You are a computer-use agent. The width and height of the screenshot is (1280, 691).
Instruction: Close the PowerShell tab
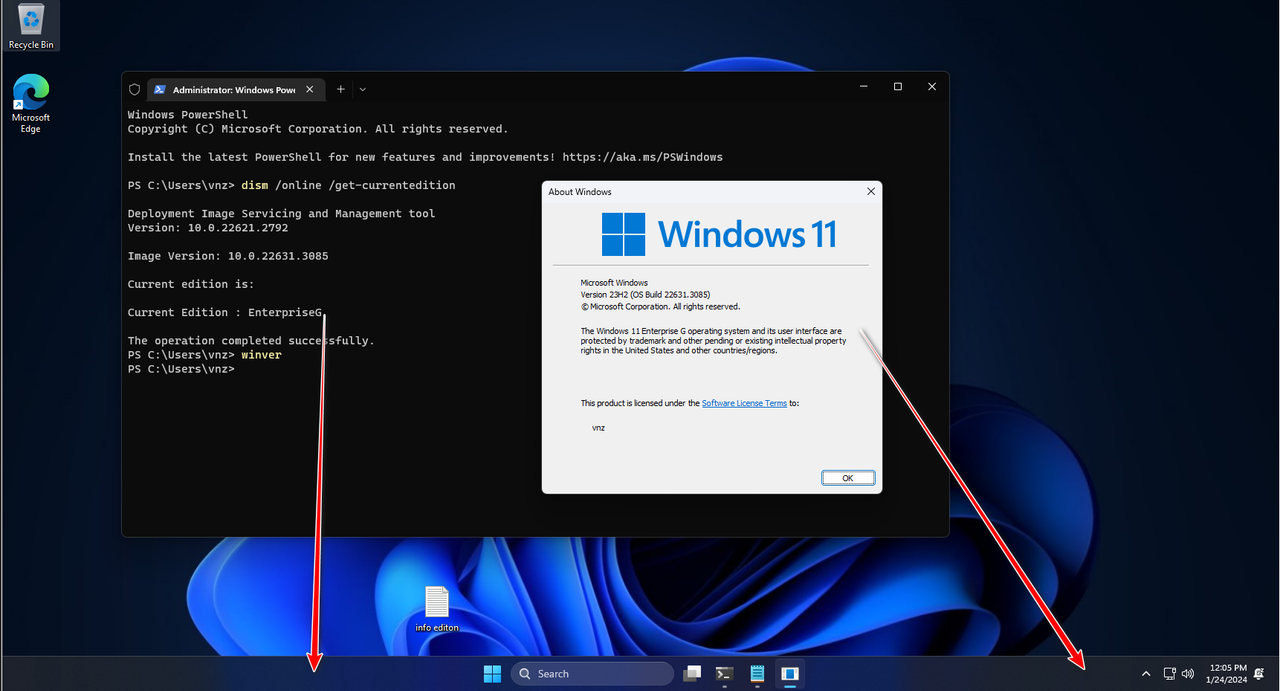310,89
